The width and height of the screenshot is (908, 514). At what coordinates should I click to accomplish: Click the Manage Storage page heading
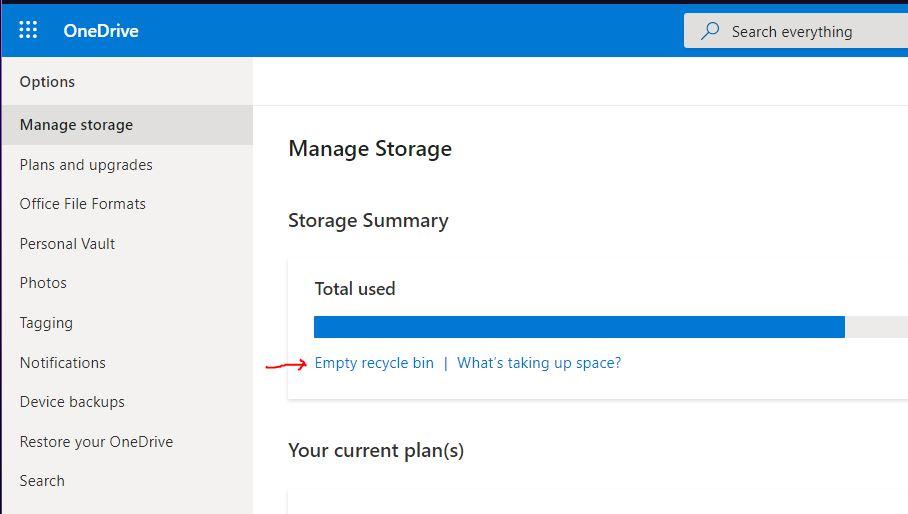click(x=370, y=149)
